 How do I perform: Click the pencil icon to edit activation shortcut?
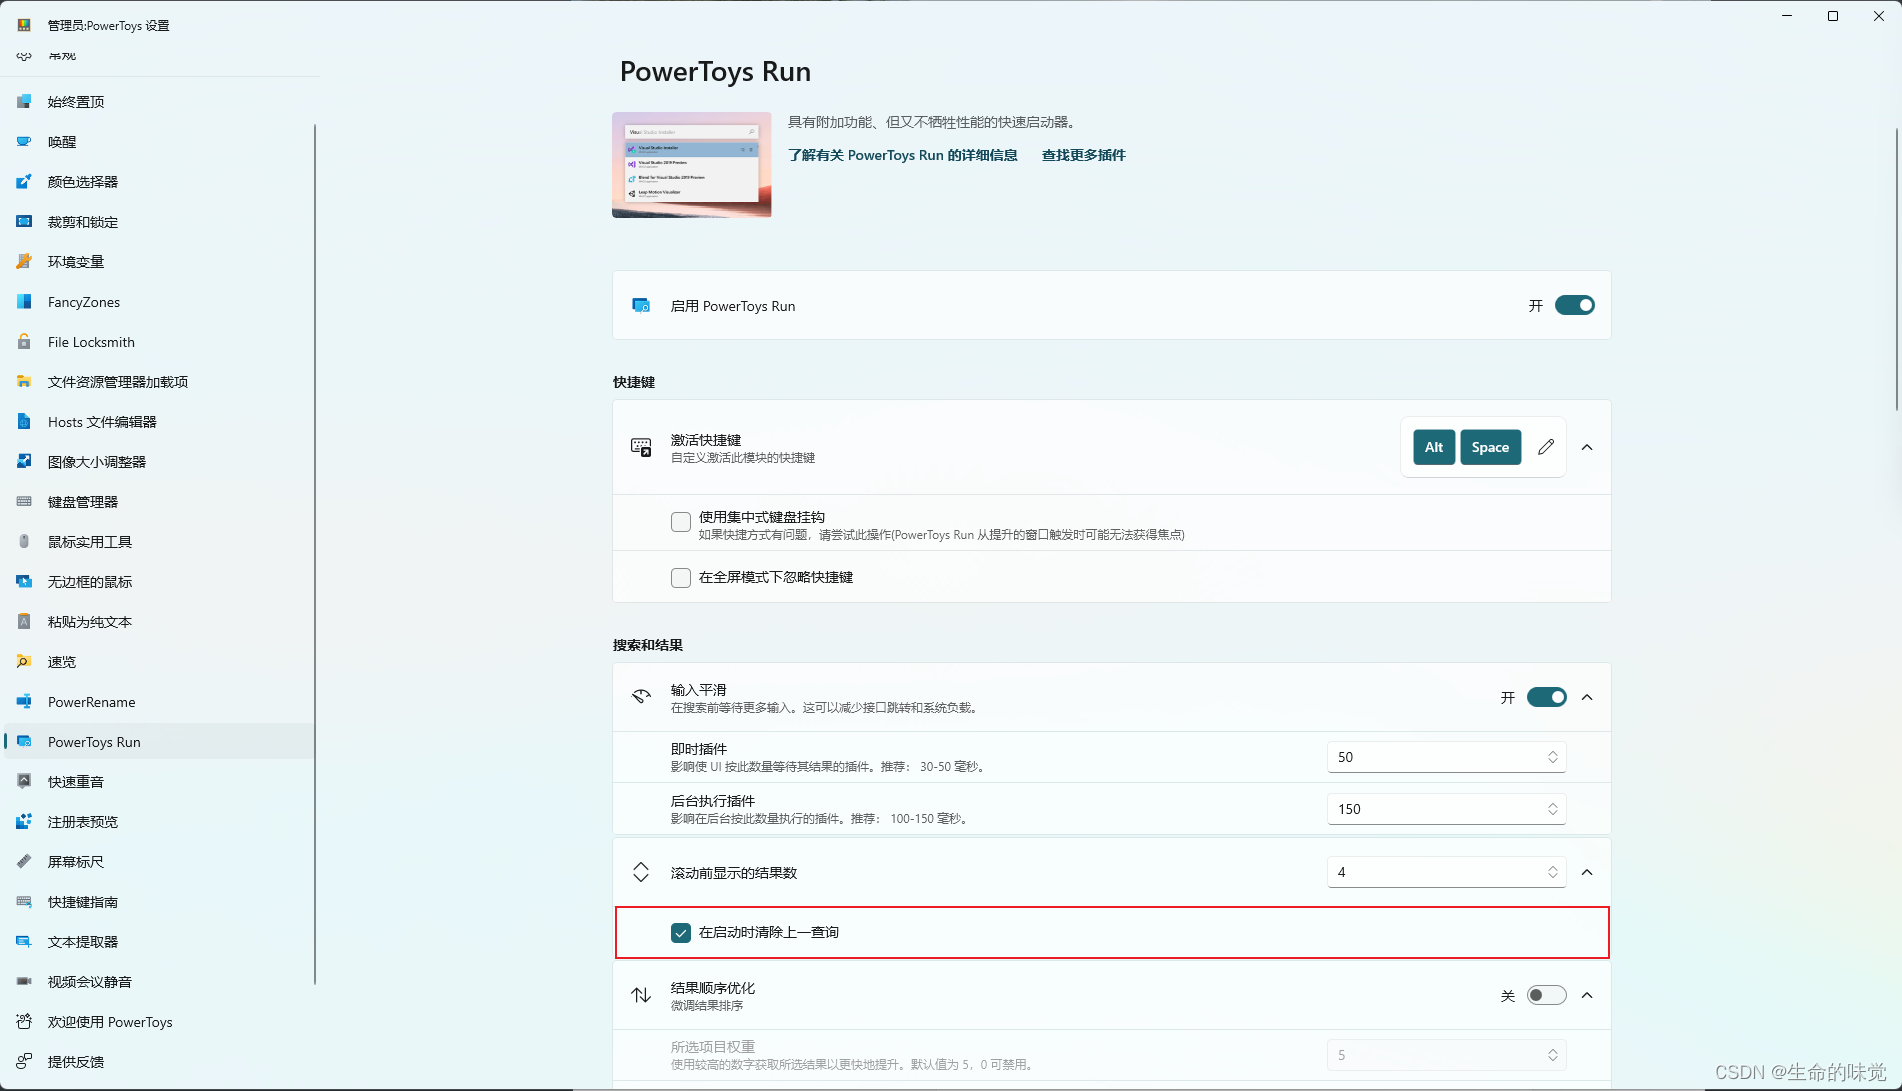pyautogui.click(x=1546, y=447)
